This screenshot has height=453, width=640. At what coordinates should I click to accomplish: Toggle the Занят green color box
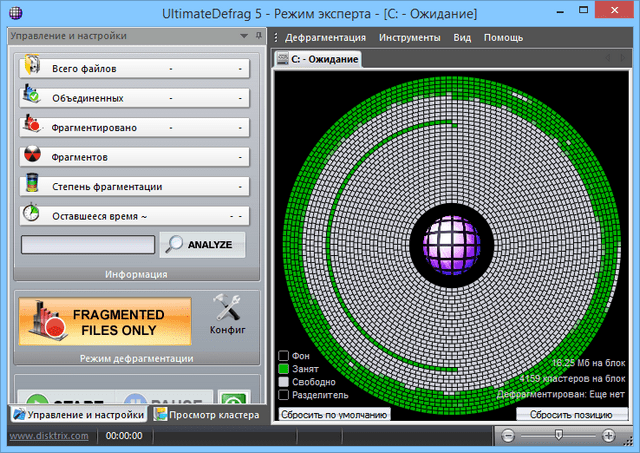click(284, 369)
